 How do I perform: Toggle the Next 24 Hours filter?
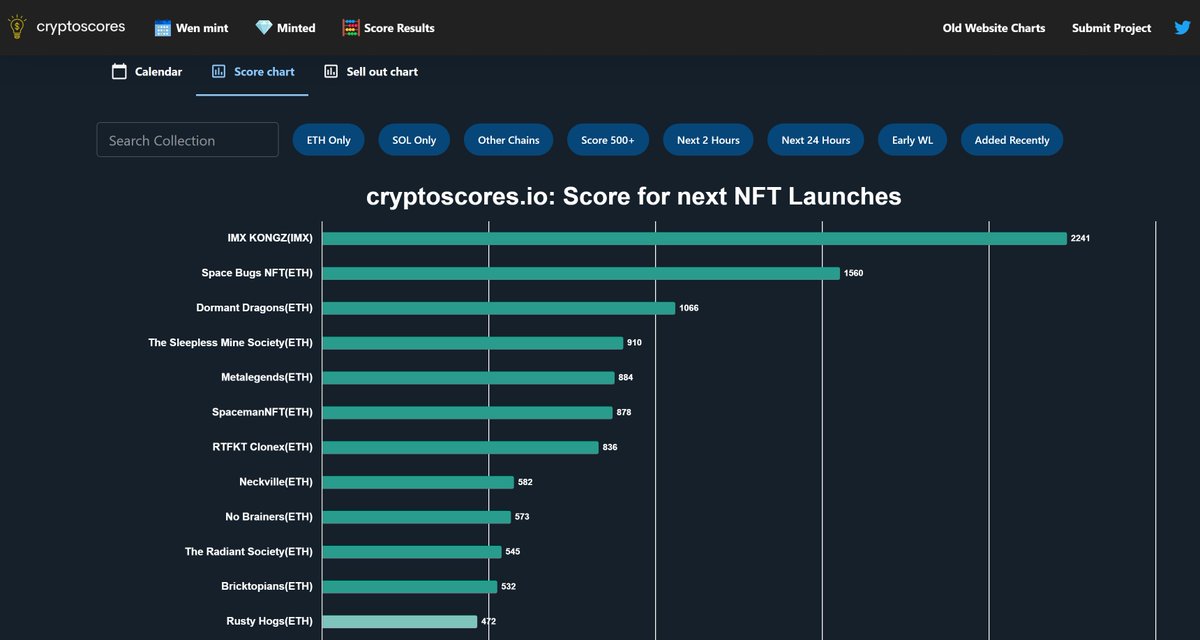click(x=816, y=140)
